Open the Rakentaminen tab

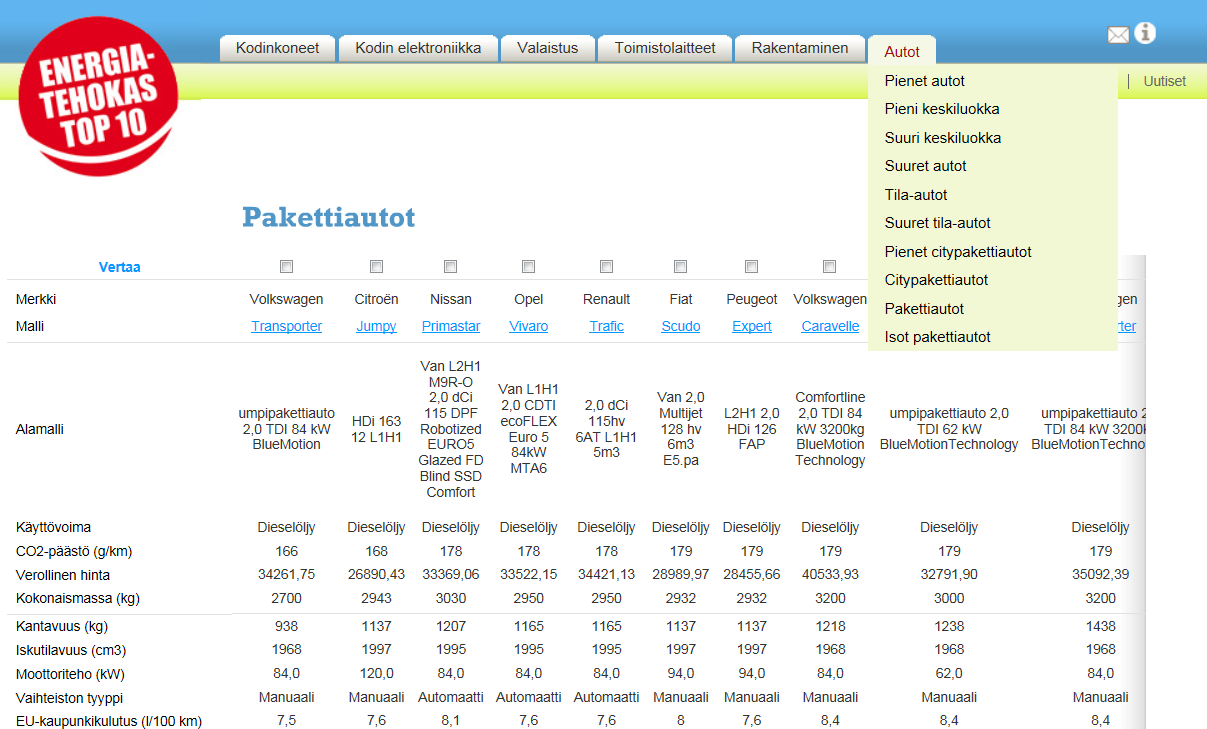tap(800, 48)
